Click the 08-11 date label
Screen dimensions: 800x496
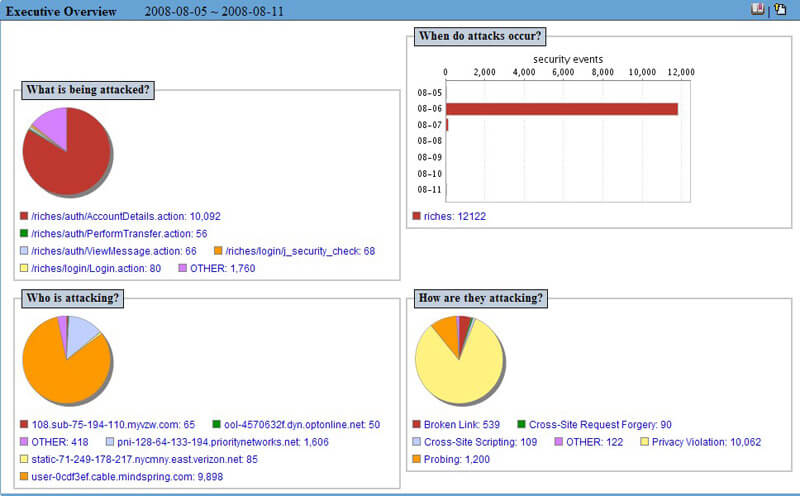pos(430,190)
